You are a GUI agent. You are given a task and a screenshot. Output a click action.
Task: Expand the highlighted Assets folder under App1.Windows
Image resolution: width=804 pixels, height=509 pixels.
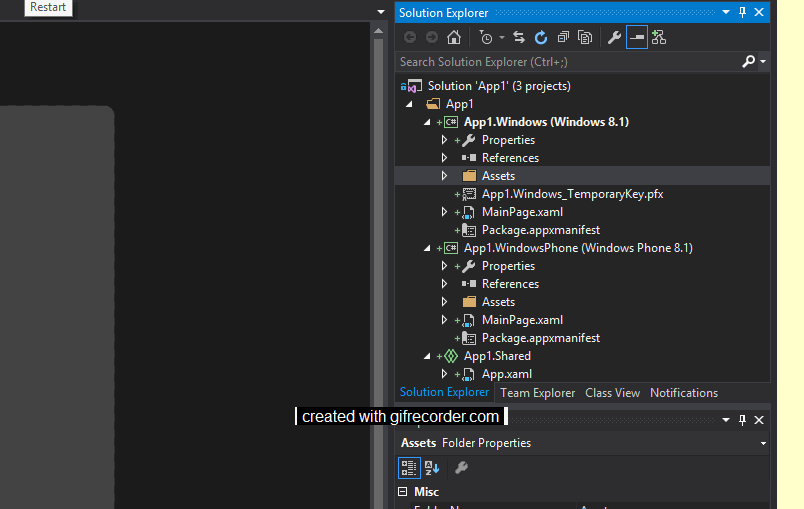[445, 176]
